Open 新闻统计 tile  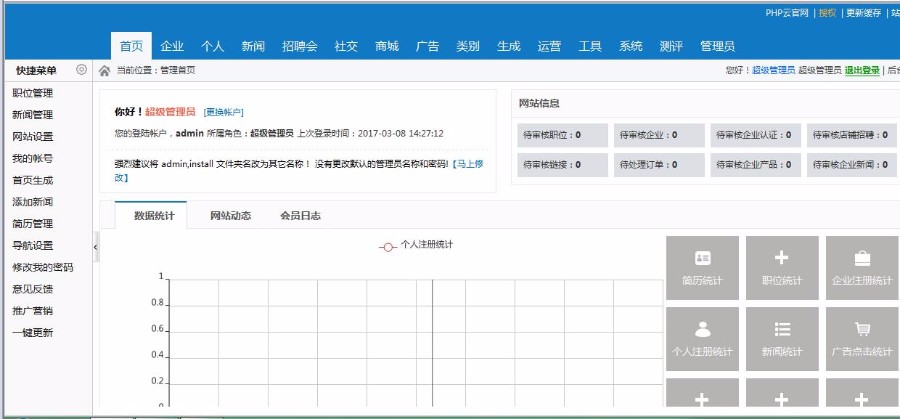point(782,339)
